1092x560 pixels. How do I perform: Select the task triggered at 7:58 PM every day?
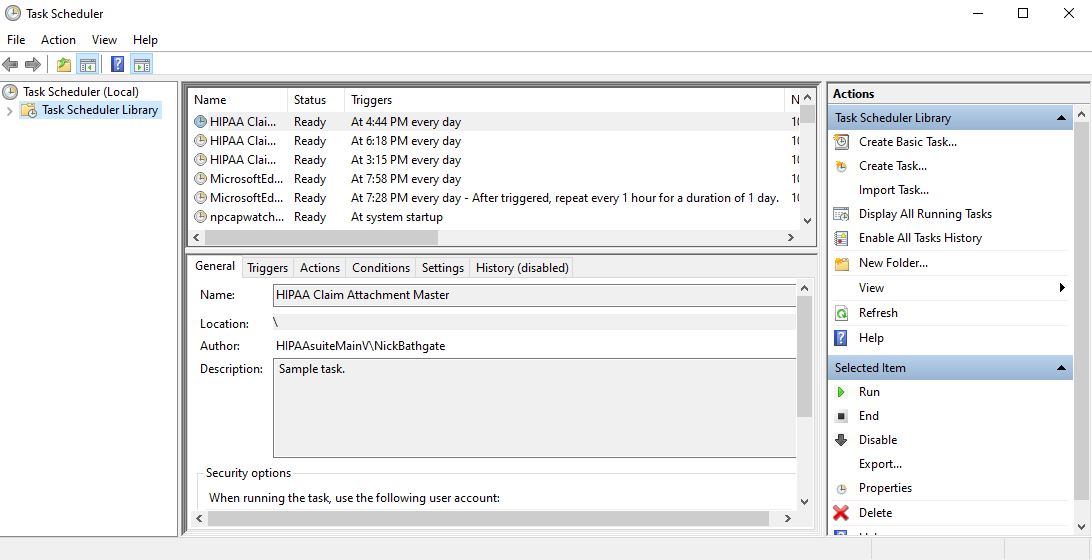[x=496, y=179]
